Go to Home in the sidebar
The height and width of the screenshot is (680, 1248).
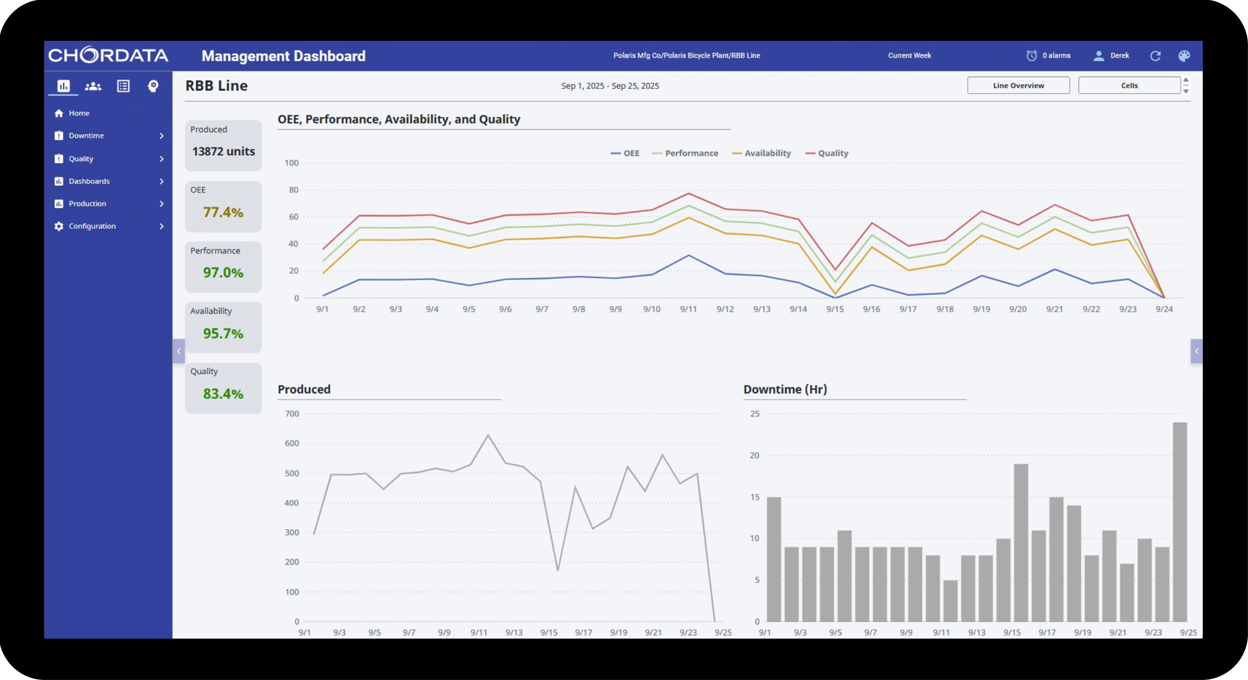tap(78, 113)
